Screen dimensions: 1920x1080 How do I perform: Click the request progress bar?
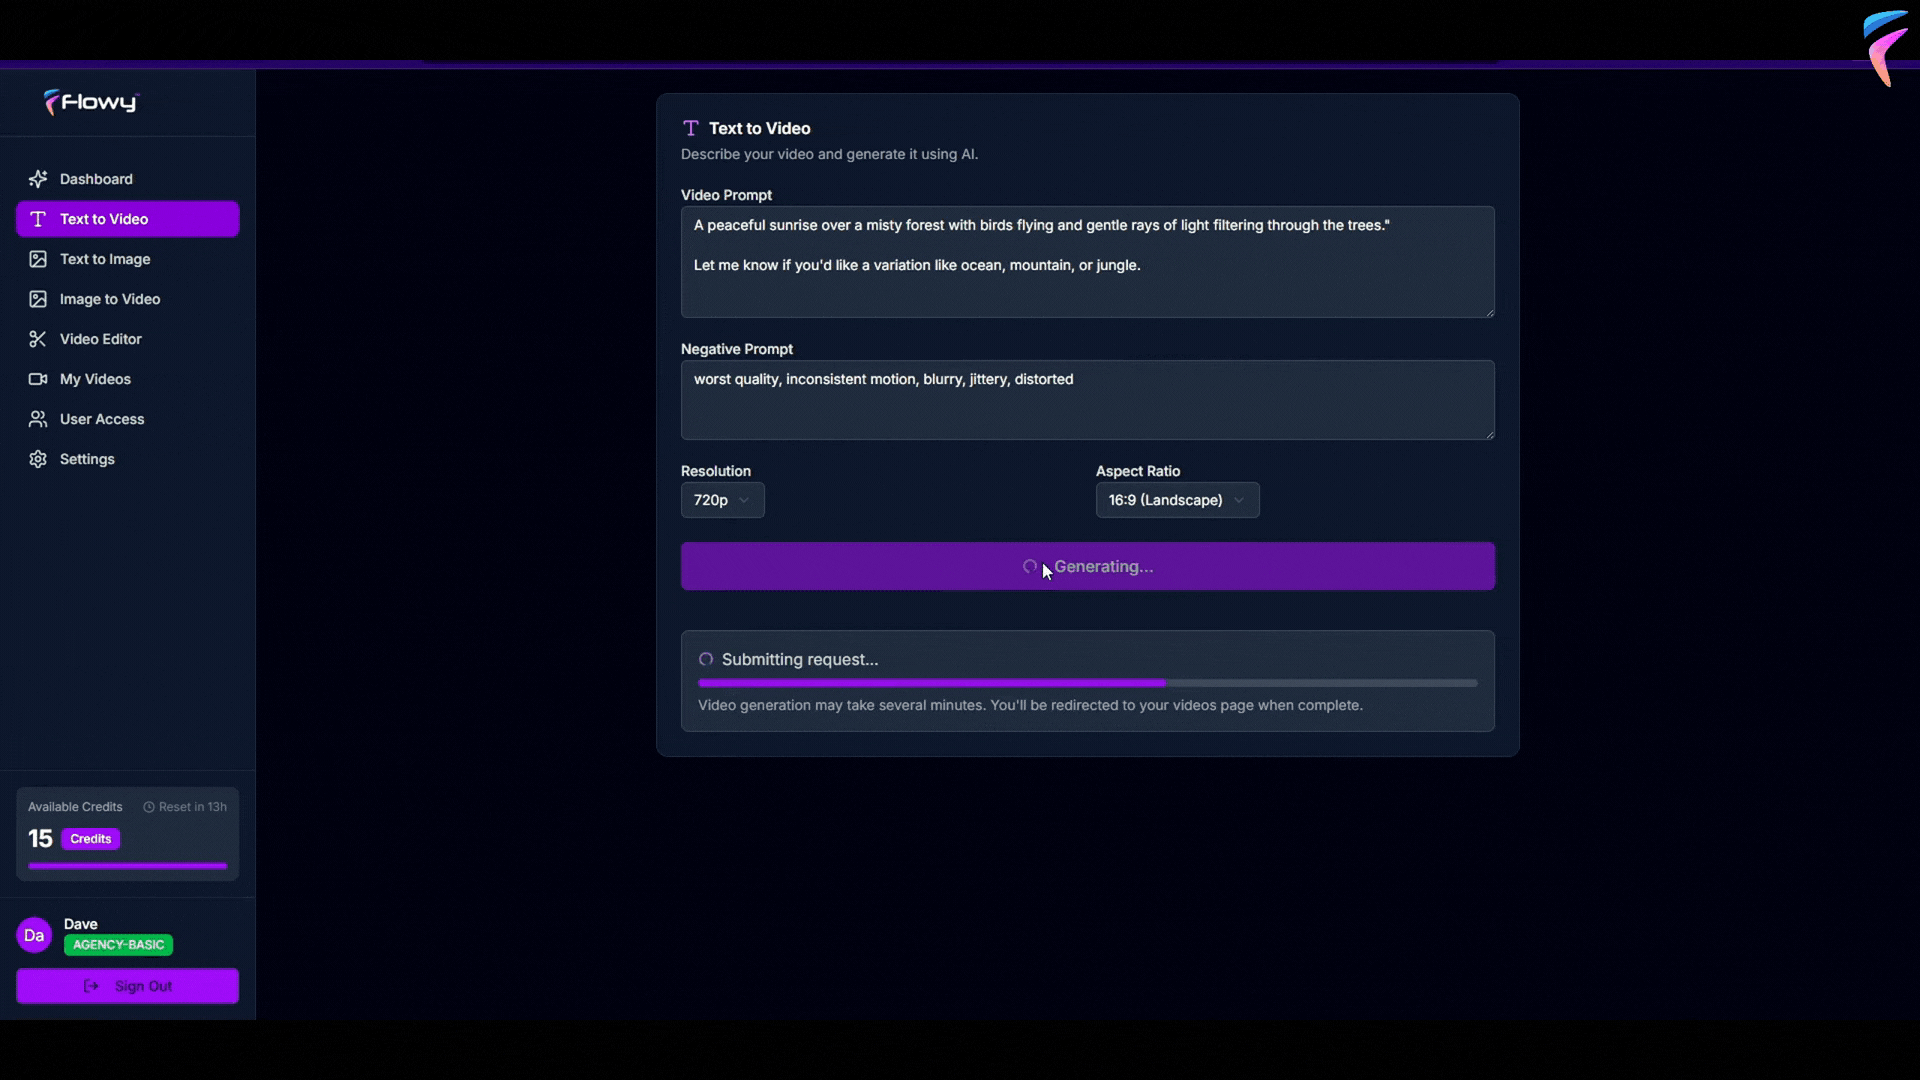(1087, 683)
